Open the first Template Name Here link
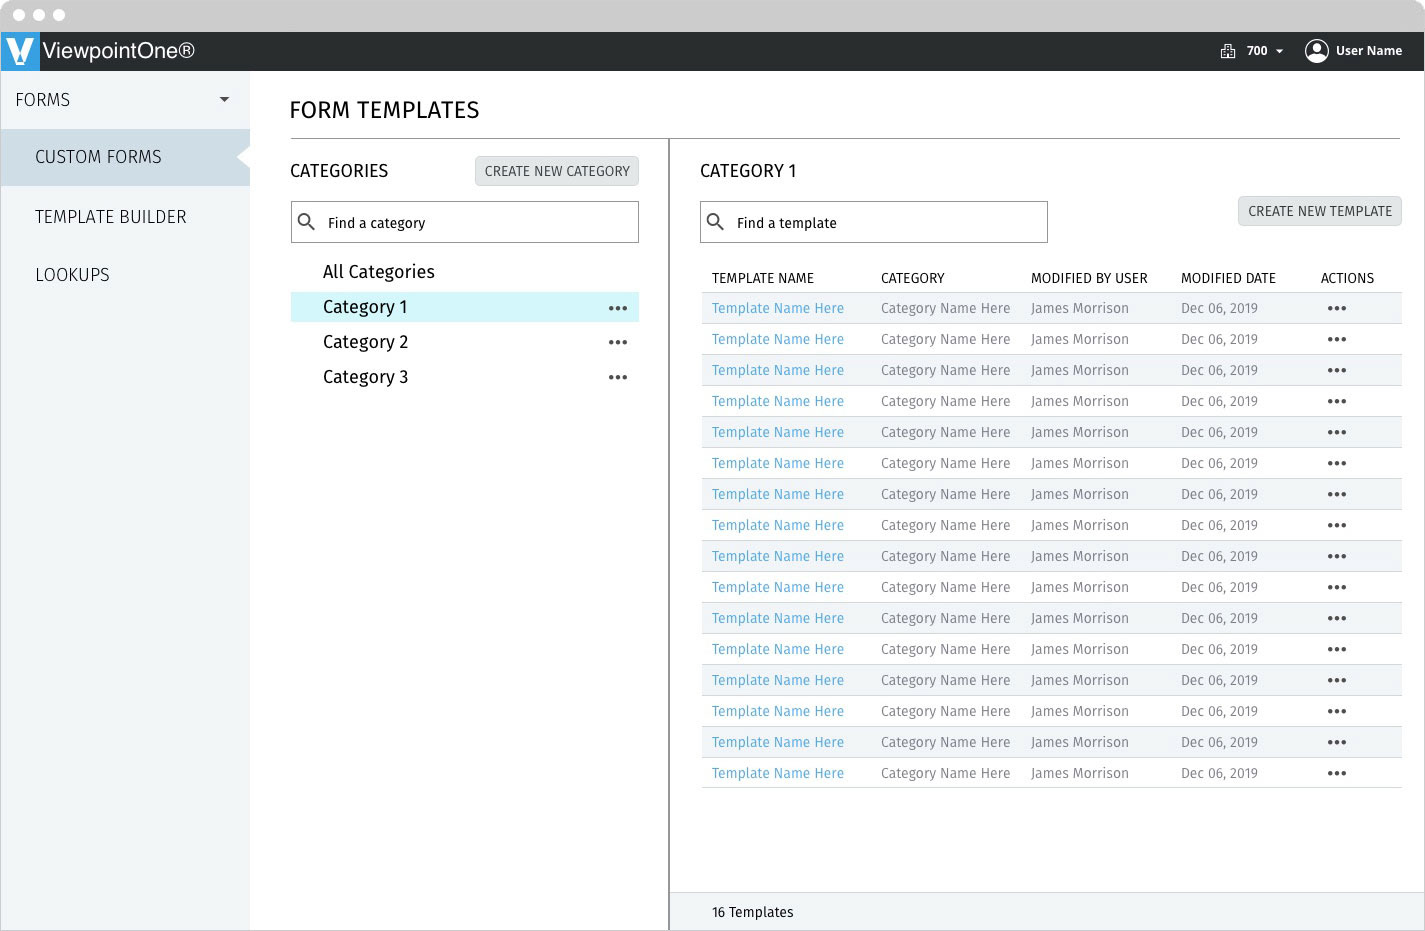This screenshot has width=1425, height=931. pos(778,309)
